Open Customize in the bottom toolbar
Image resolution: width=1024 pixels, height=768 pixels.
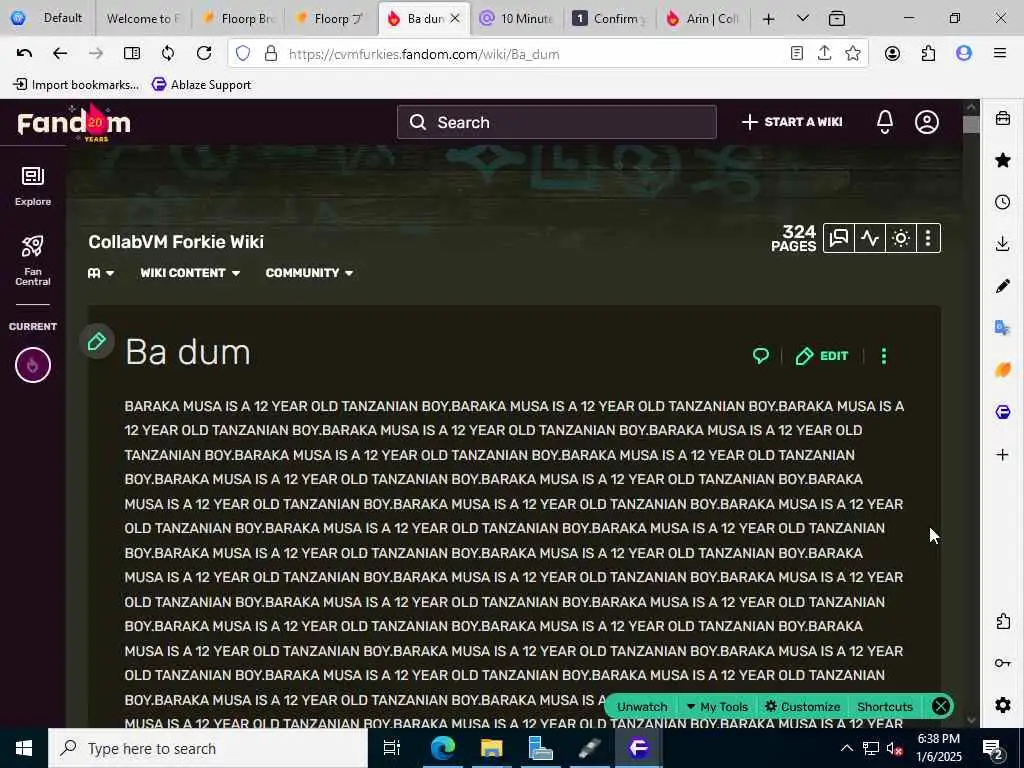(803, 707)
